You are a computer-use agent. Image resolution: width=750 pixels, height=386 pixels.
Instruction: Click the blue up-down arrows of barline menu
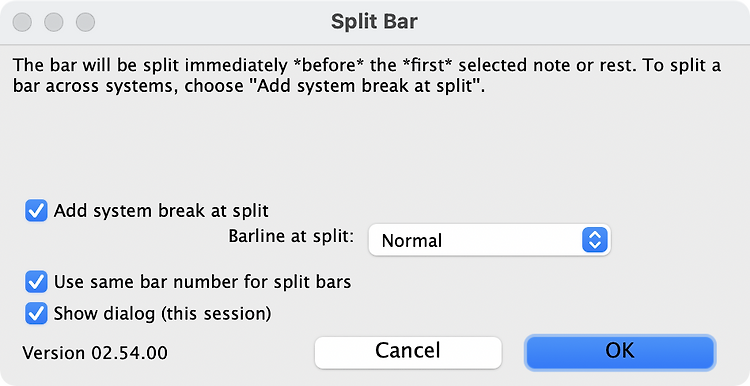595,240
